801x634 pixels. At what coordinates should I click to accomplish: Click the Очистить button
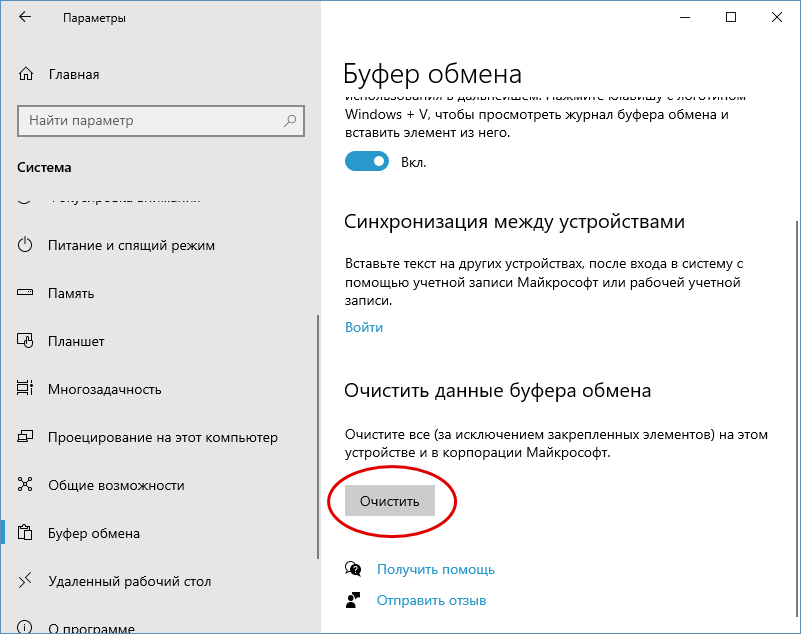tap(390, 501)
